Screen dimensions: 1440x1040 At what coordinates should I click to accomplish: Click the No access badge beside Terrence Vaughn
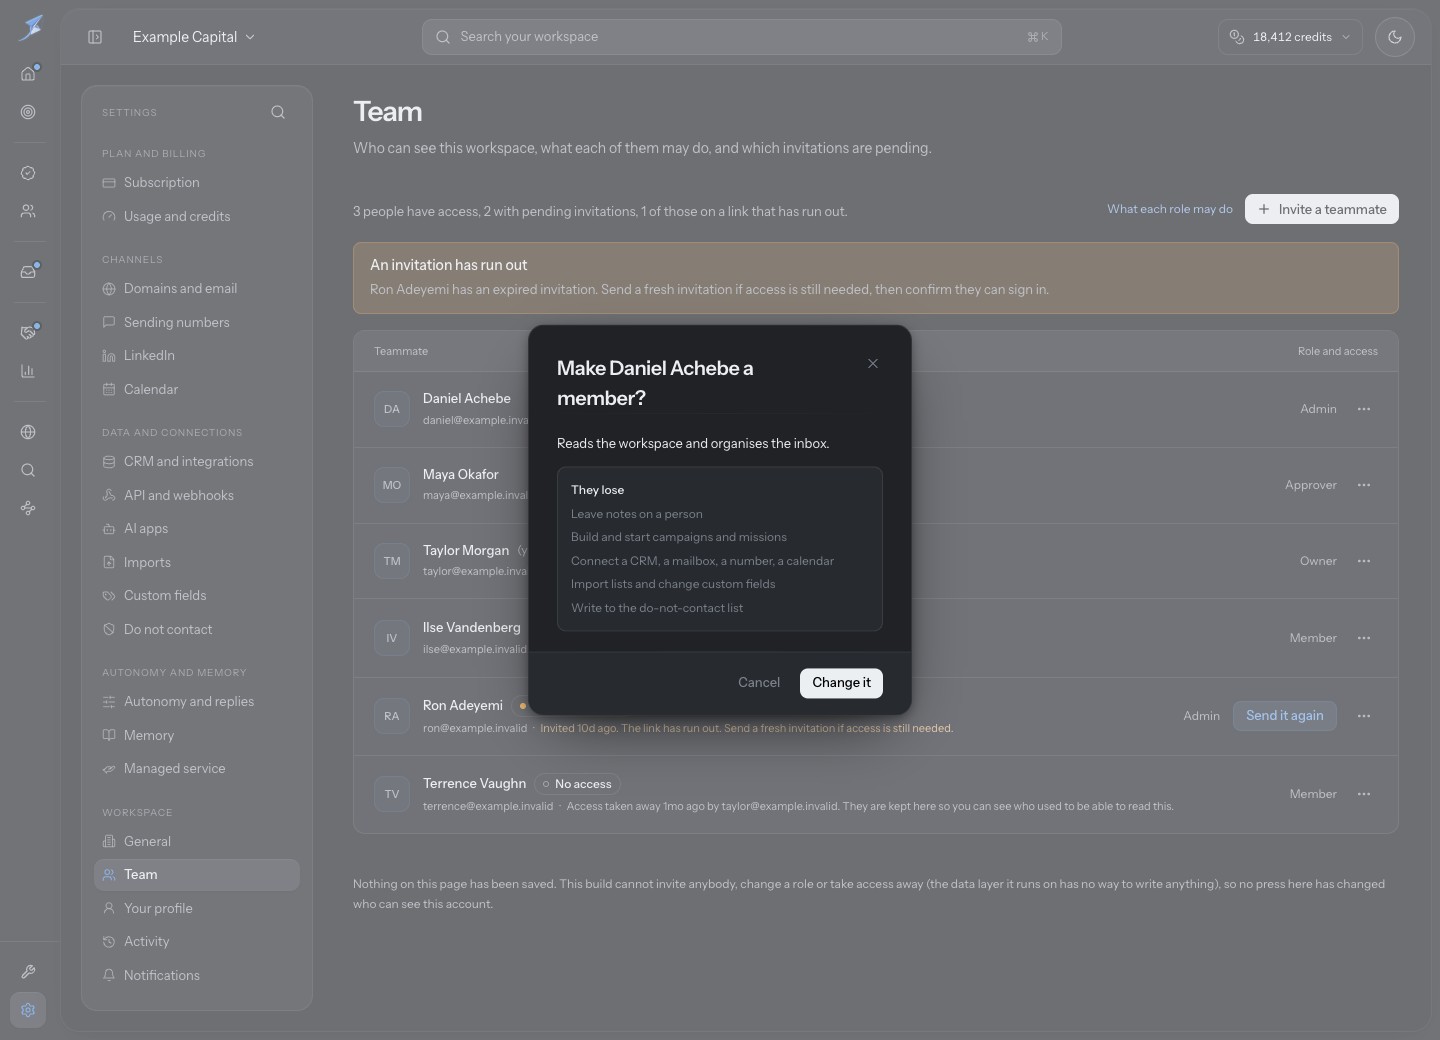(577, 784)
